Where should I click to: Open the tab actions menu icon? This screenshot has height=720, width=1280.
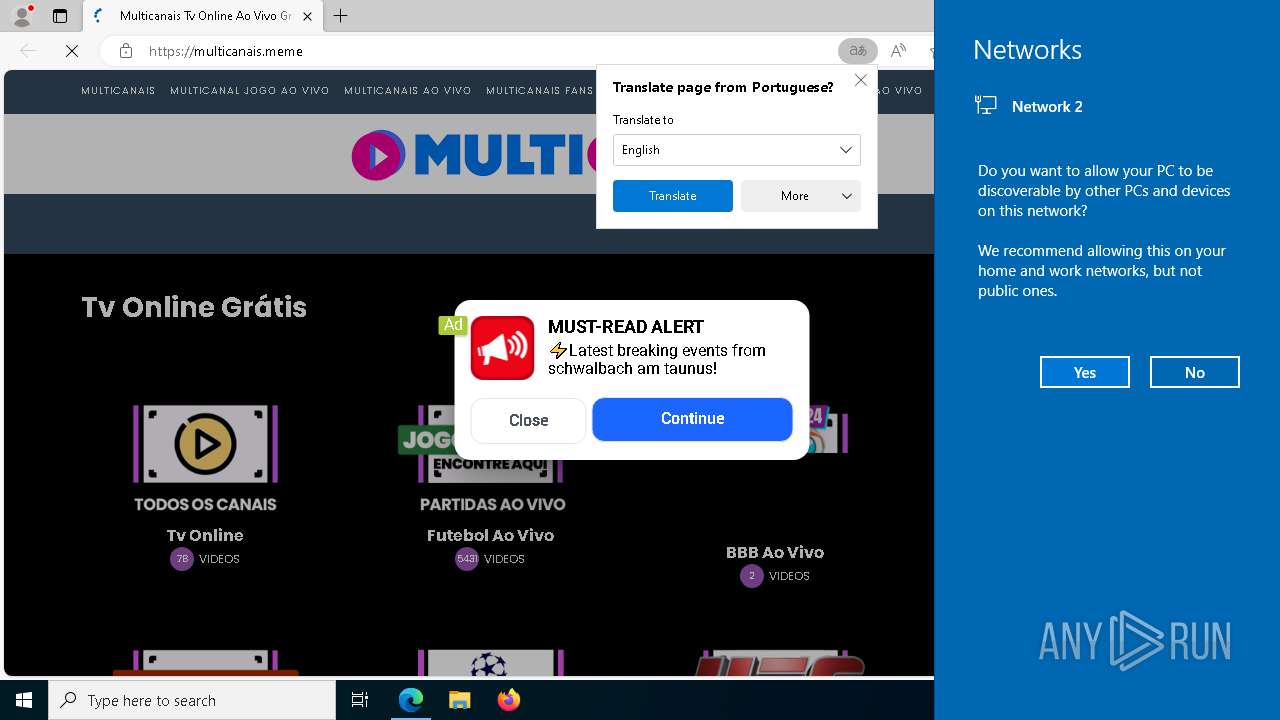[60, 16]
